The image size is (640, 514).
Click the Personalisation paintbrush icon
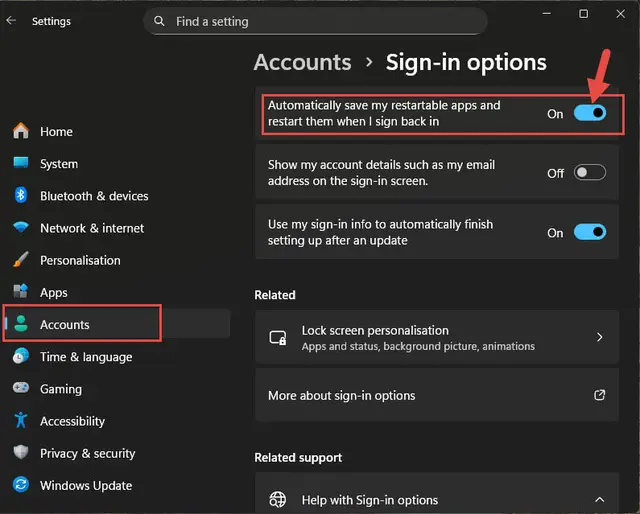[x=20, y=260]
